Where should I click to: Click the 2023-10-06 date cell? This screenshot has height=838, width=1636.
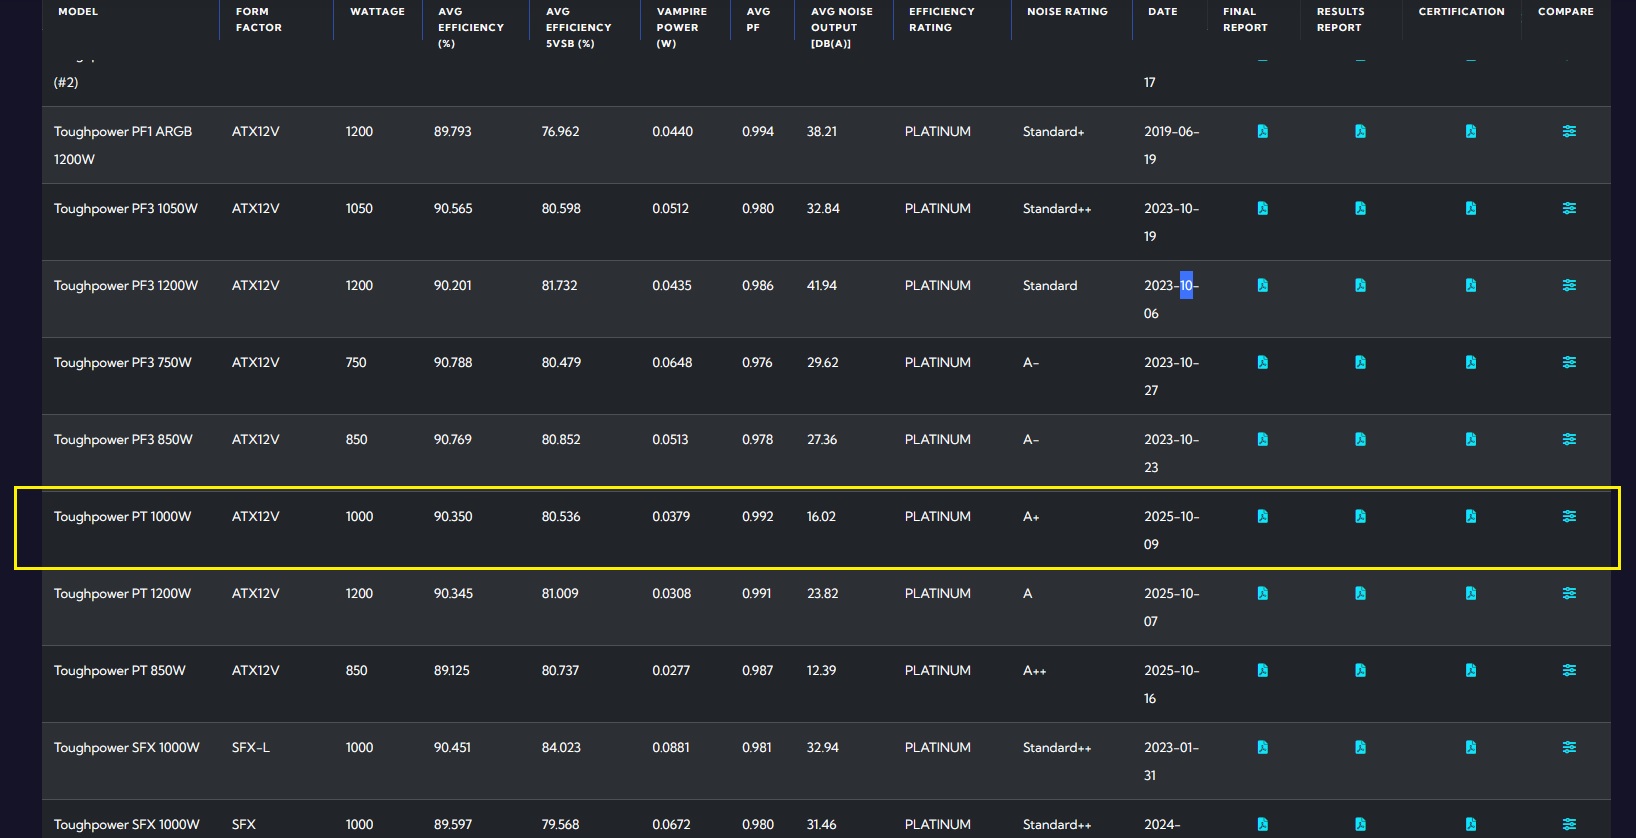pos(1171,298)
